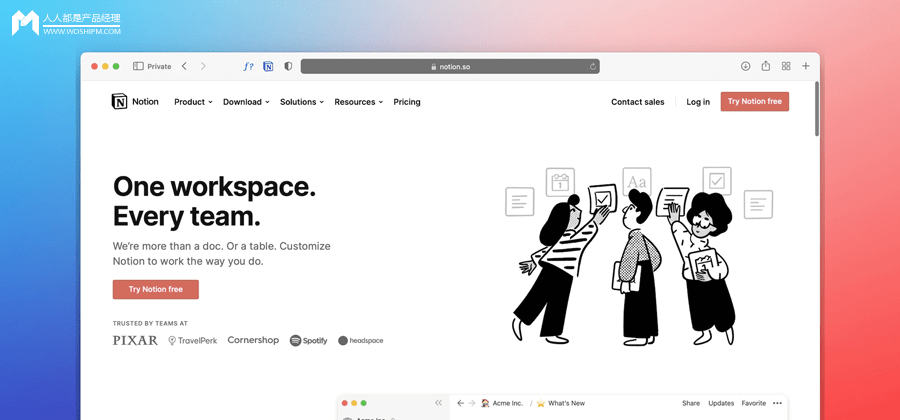Click the Safari share icon
This screenshot has width=900, height=420.
click(x=765, y=66)
